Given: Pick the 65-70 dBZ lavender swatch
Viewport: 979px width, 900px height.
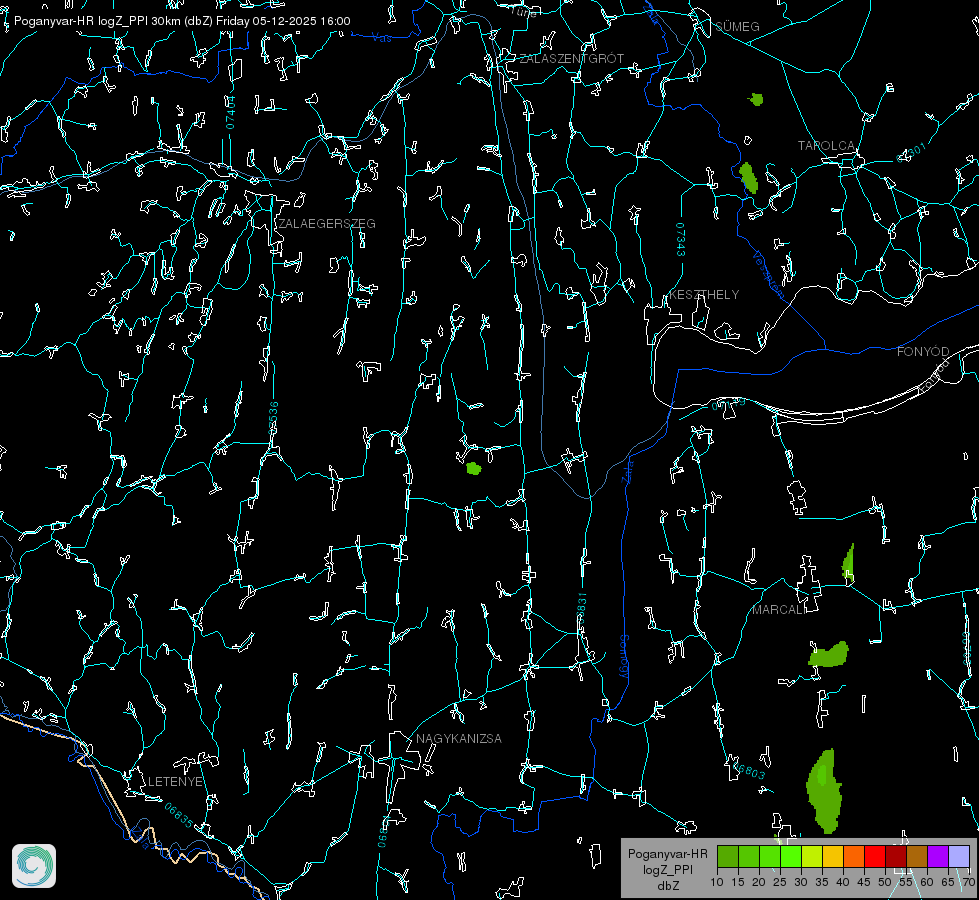Looking at the screenshot, I should 959,856.
